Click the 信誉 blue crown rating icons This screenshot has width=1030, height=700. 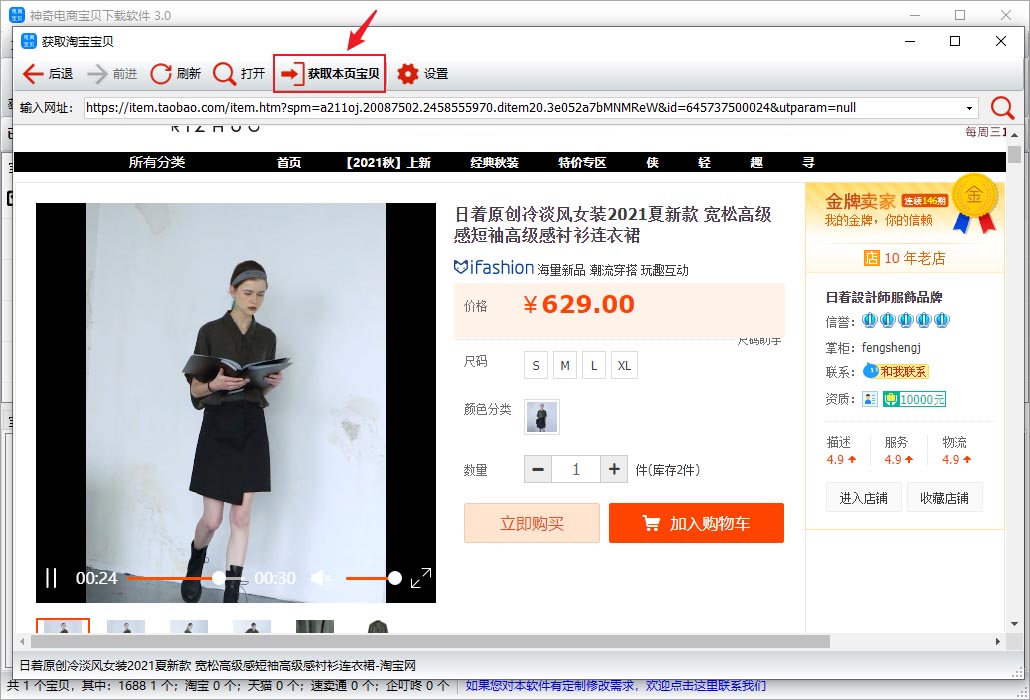pyautogui.click(x=906, y=320)
